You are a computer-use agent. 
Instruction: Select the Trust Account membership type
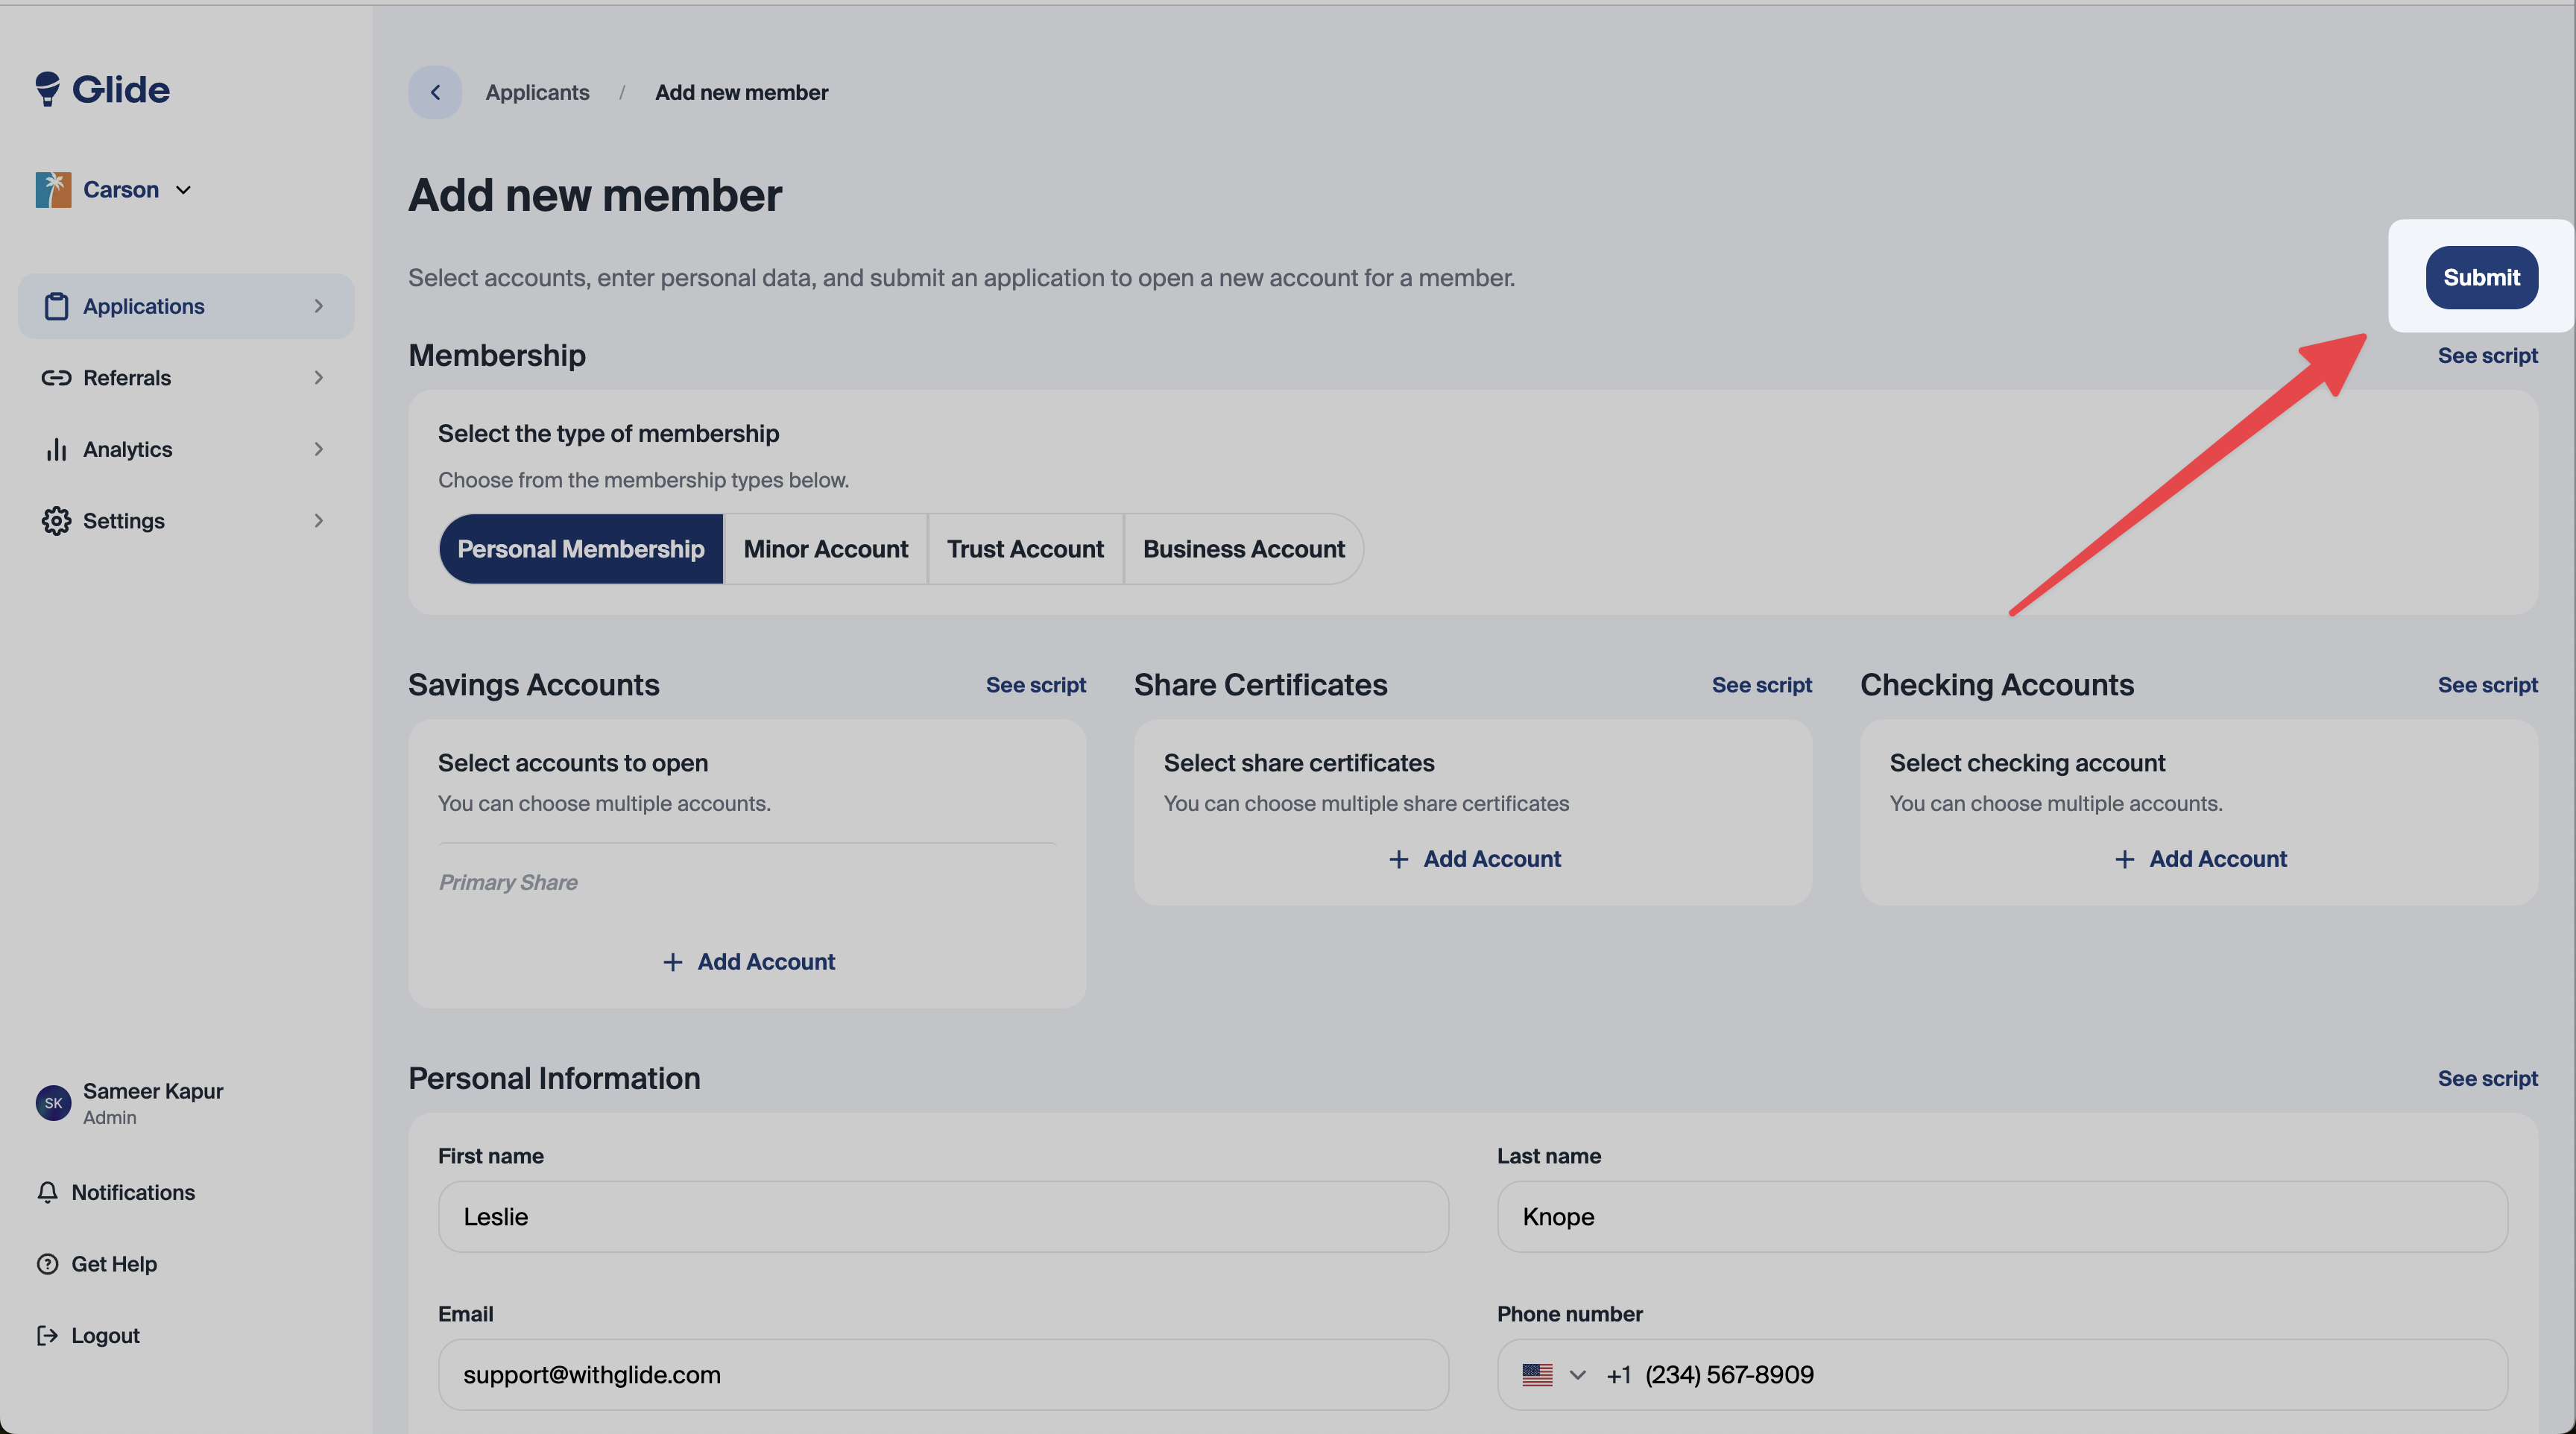(1025, 549)
